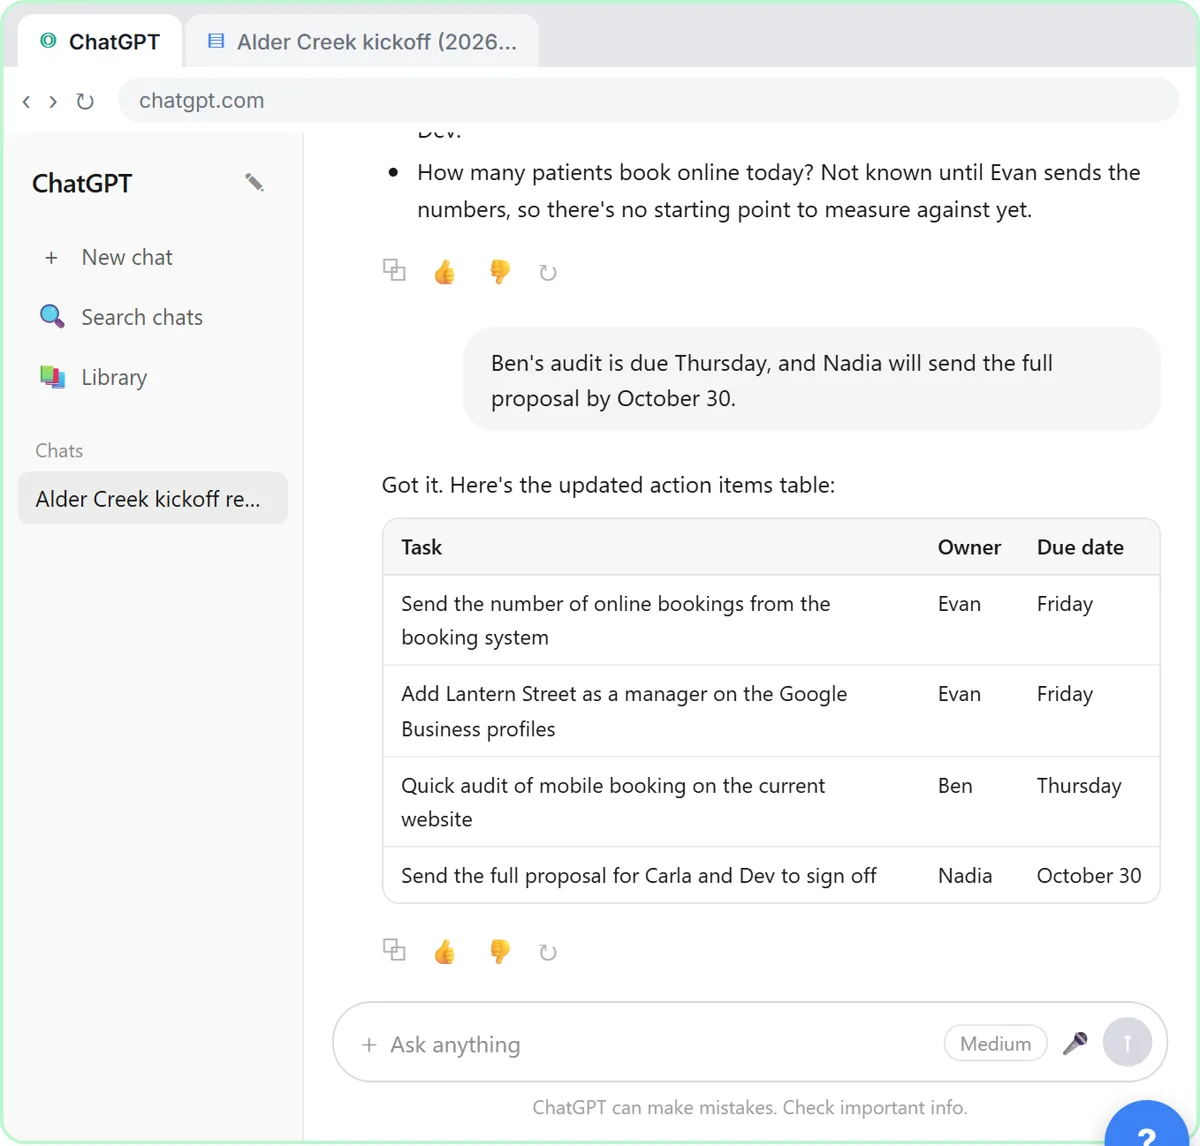Click the Alder Creek kickoff tab document icon
The width and height of the screenshot is (1200, 1146).
point(215,41)
